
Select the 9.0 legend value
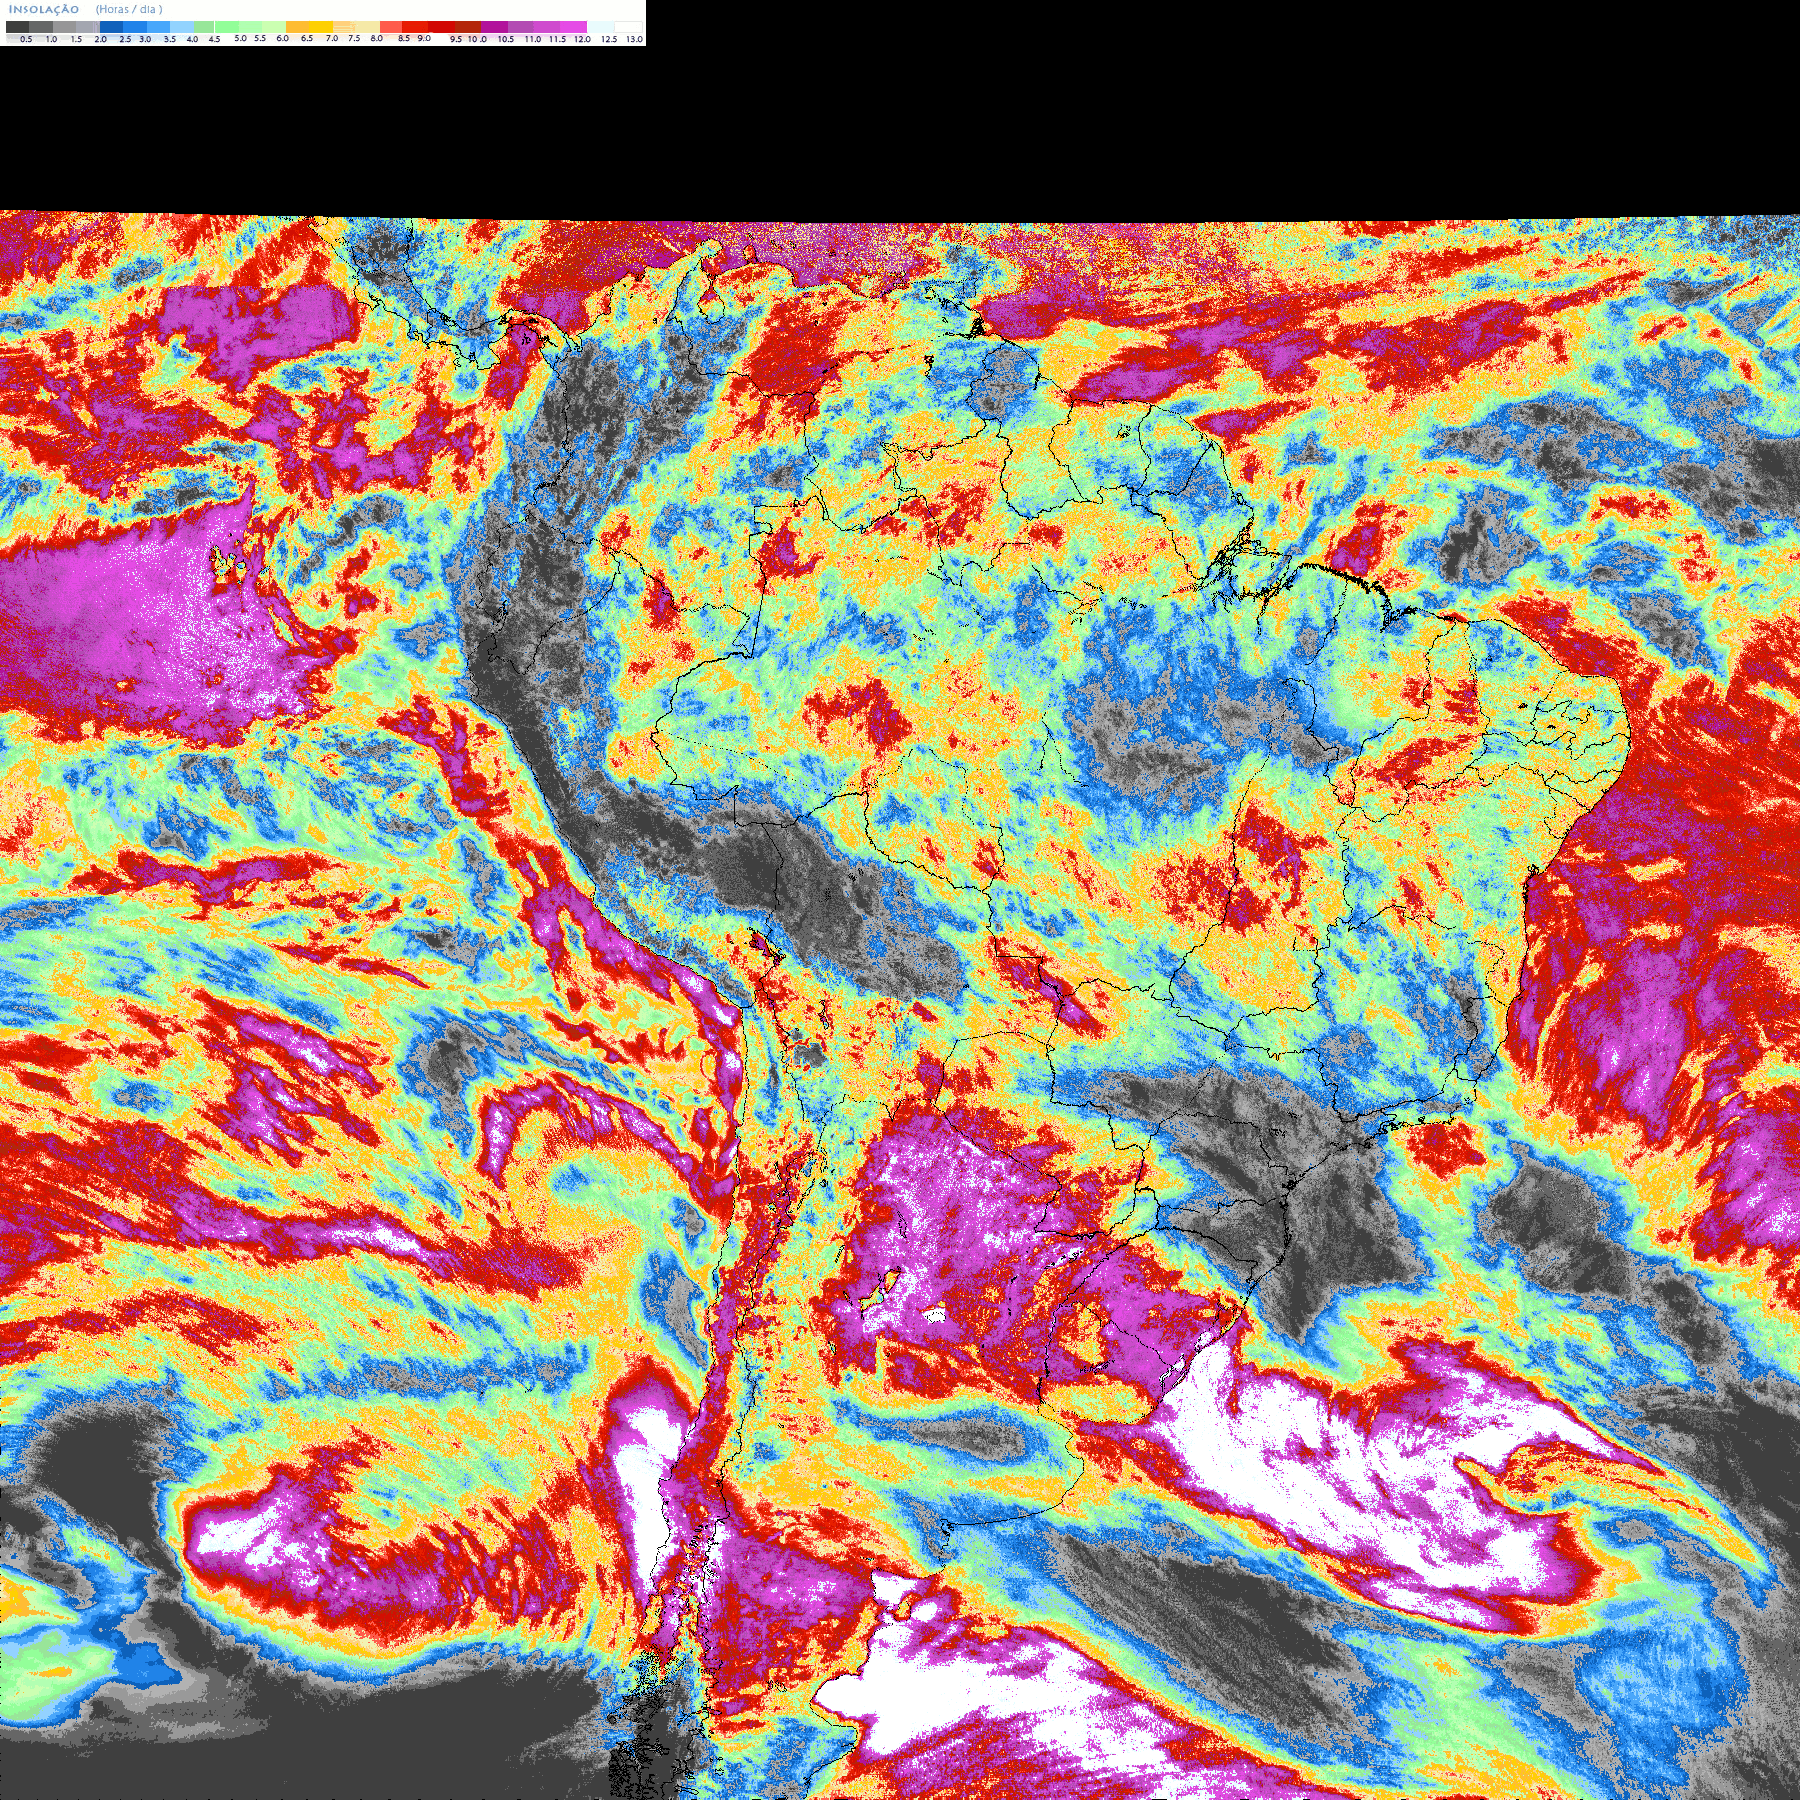pyautogui.click(x=424, y=38)
